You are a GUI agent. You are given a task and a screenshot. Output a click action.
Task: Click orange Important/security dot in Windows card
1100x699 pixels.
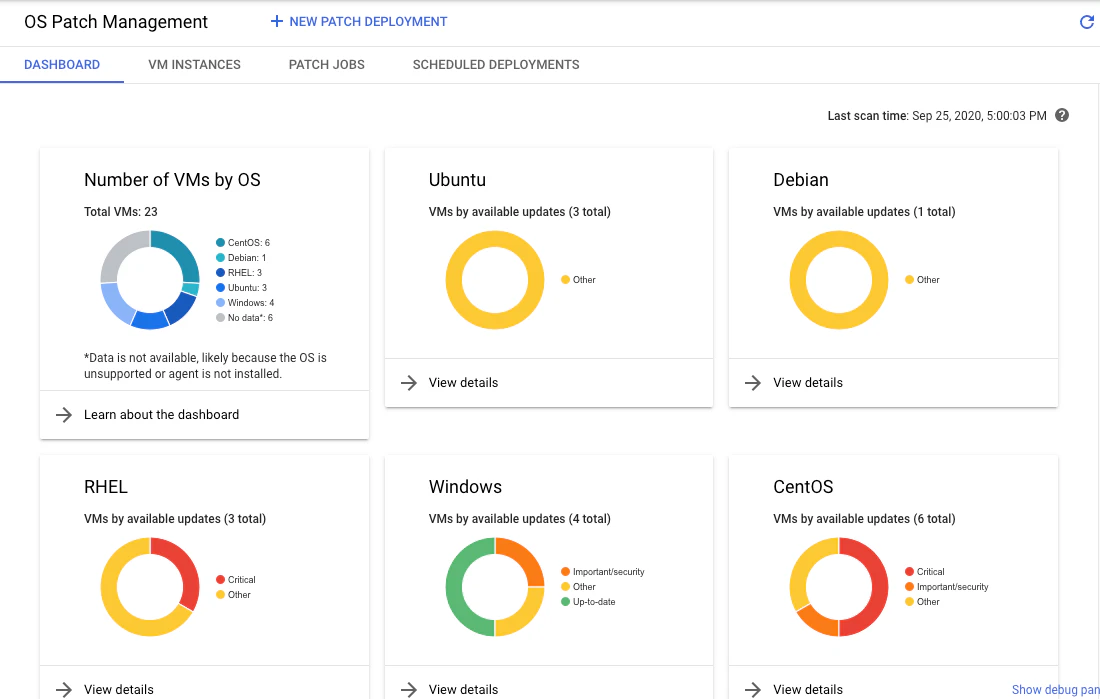coord(565,572)
